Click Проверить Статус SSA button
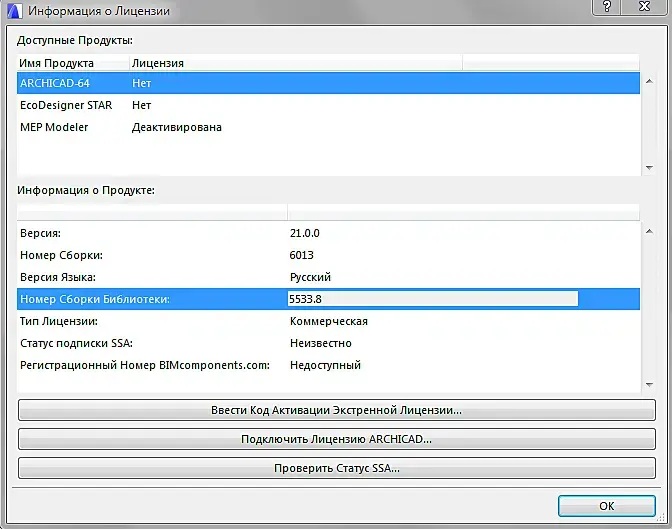672x529 pixels. point(337,468)
